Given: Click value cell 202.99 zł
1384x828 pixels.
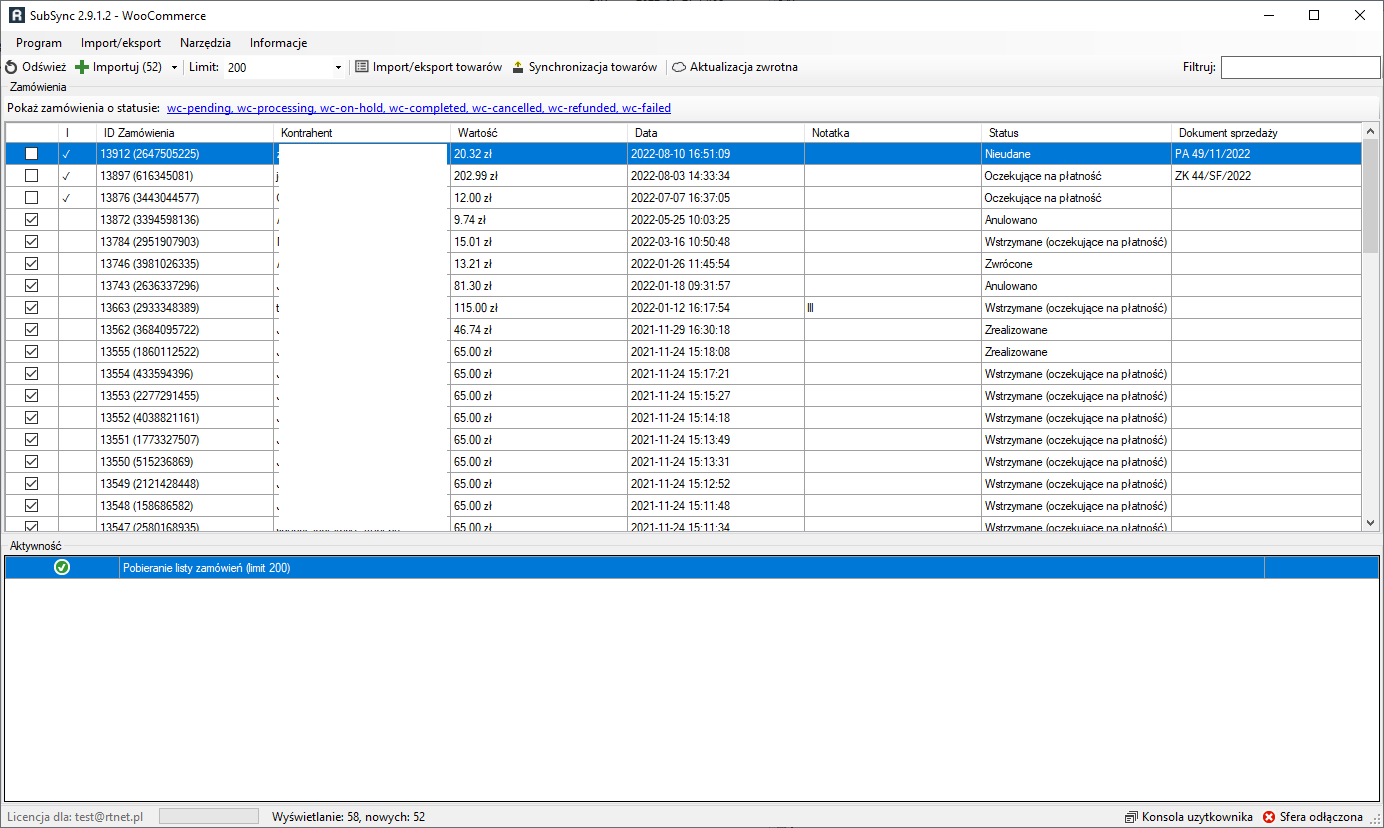Looking at the screenshot, I should pos(539,176).
